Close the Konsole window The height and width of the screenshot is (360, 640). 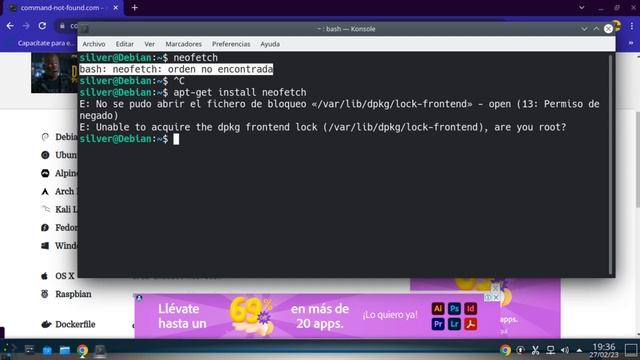click(x=608, y=29)
